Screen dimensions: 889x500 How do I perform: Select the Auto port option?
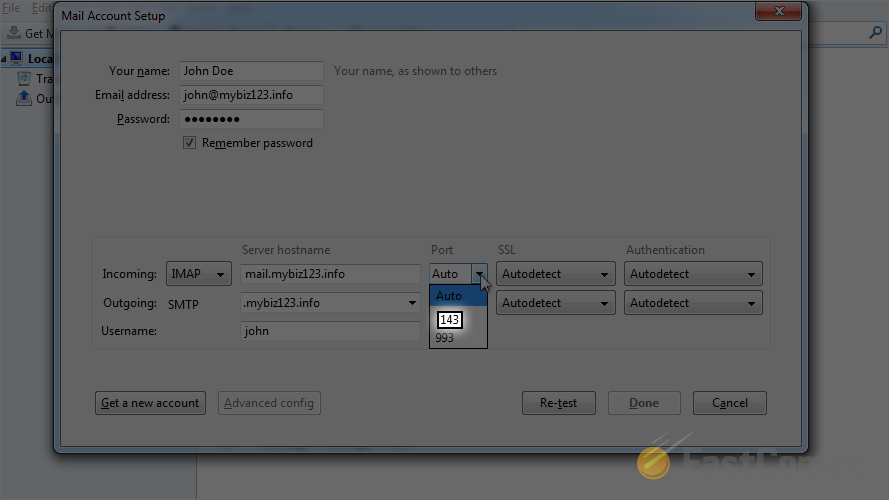[458, 296]
